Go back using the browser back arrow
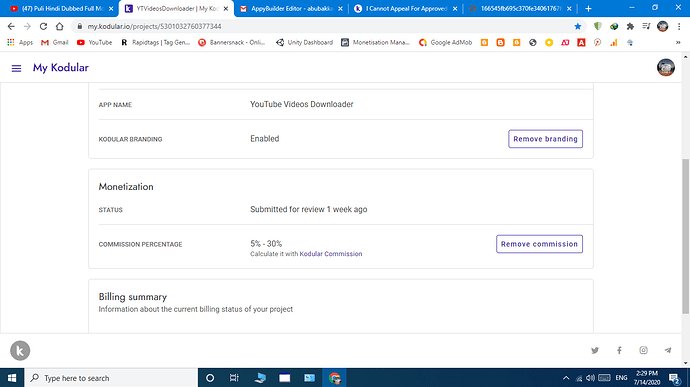690x387 pixels. click(x=11, y=26)
